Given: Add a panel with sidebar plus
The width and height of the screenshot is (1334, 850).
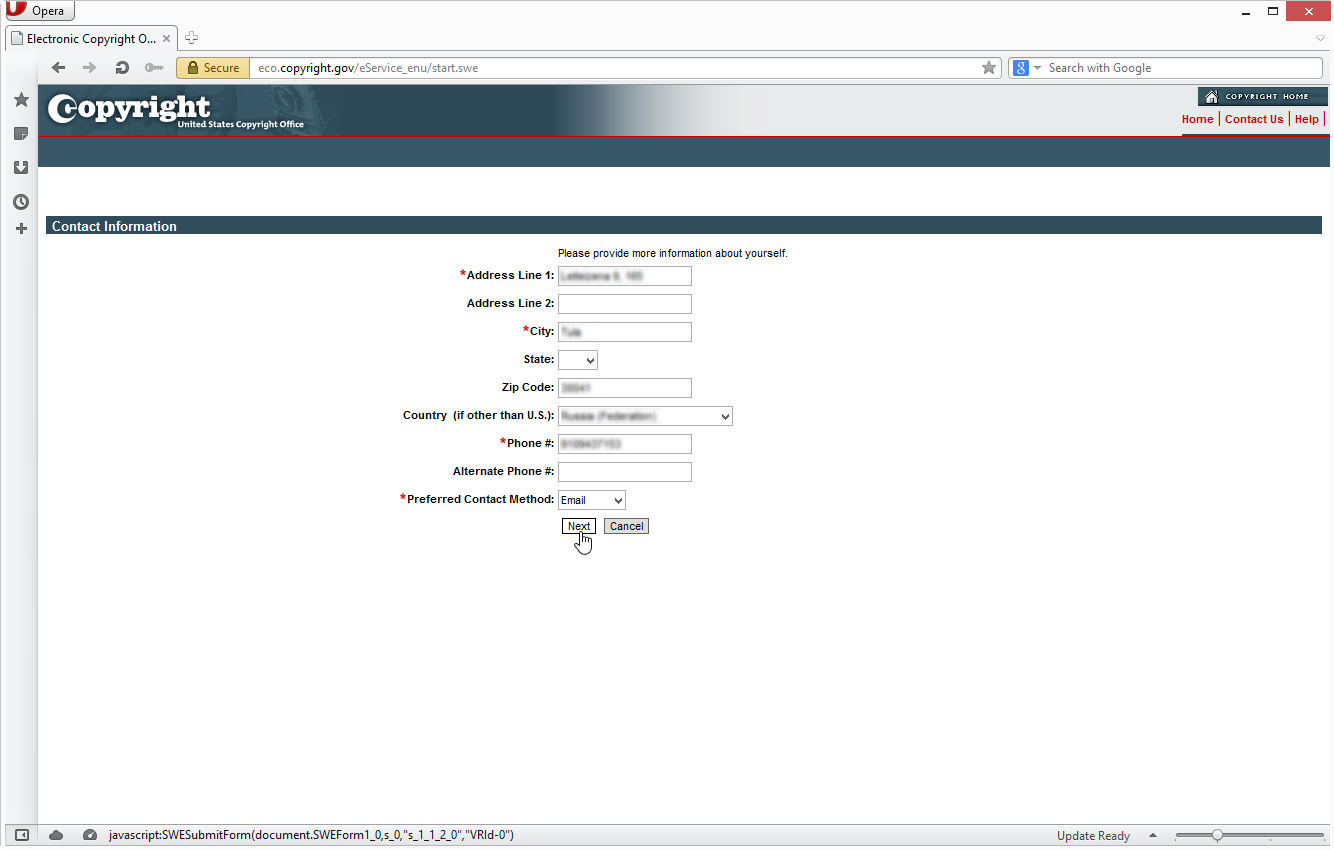Looking at the screenshot, I should click(x=21, y=229).
